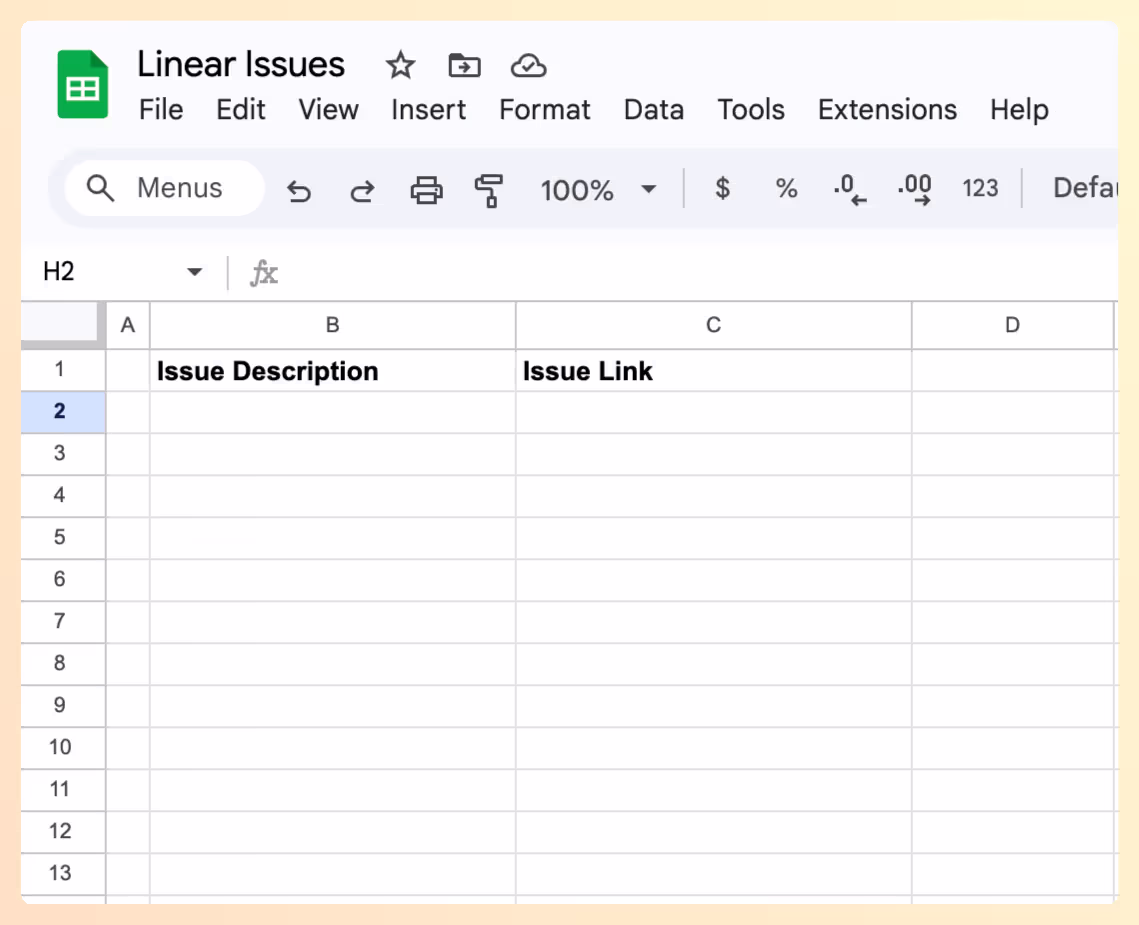Open the View menu
The image size is (1139, 925).
pyautogui.click(x=328, y=110)
